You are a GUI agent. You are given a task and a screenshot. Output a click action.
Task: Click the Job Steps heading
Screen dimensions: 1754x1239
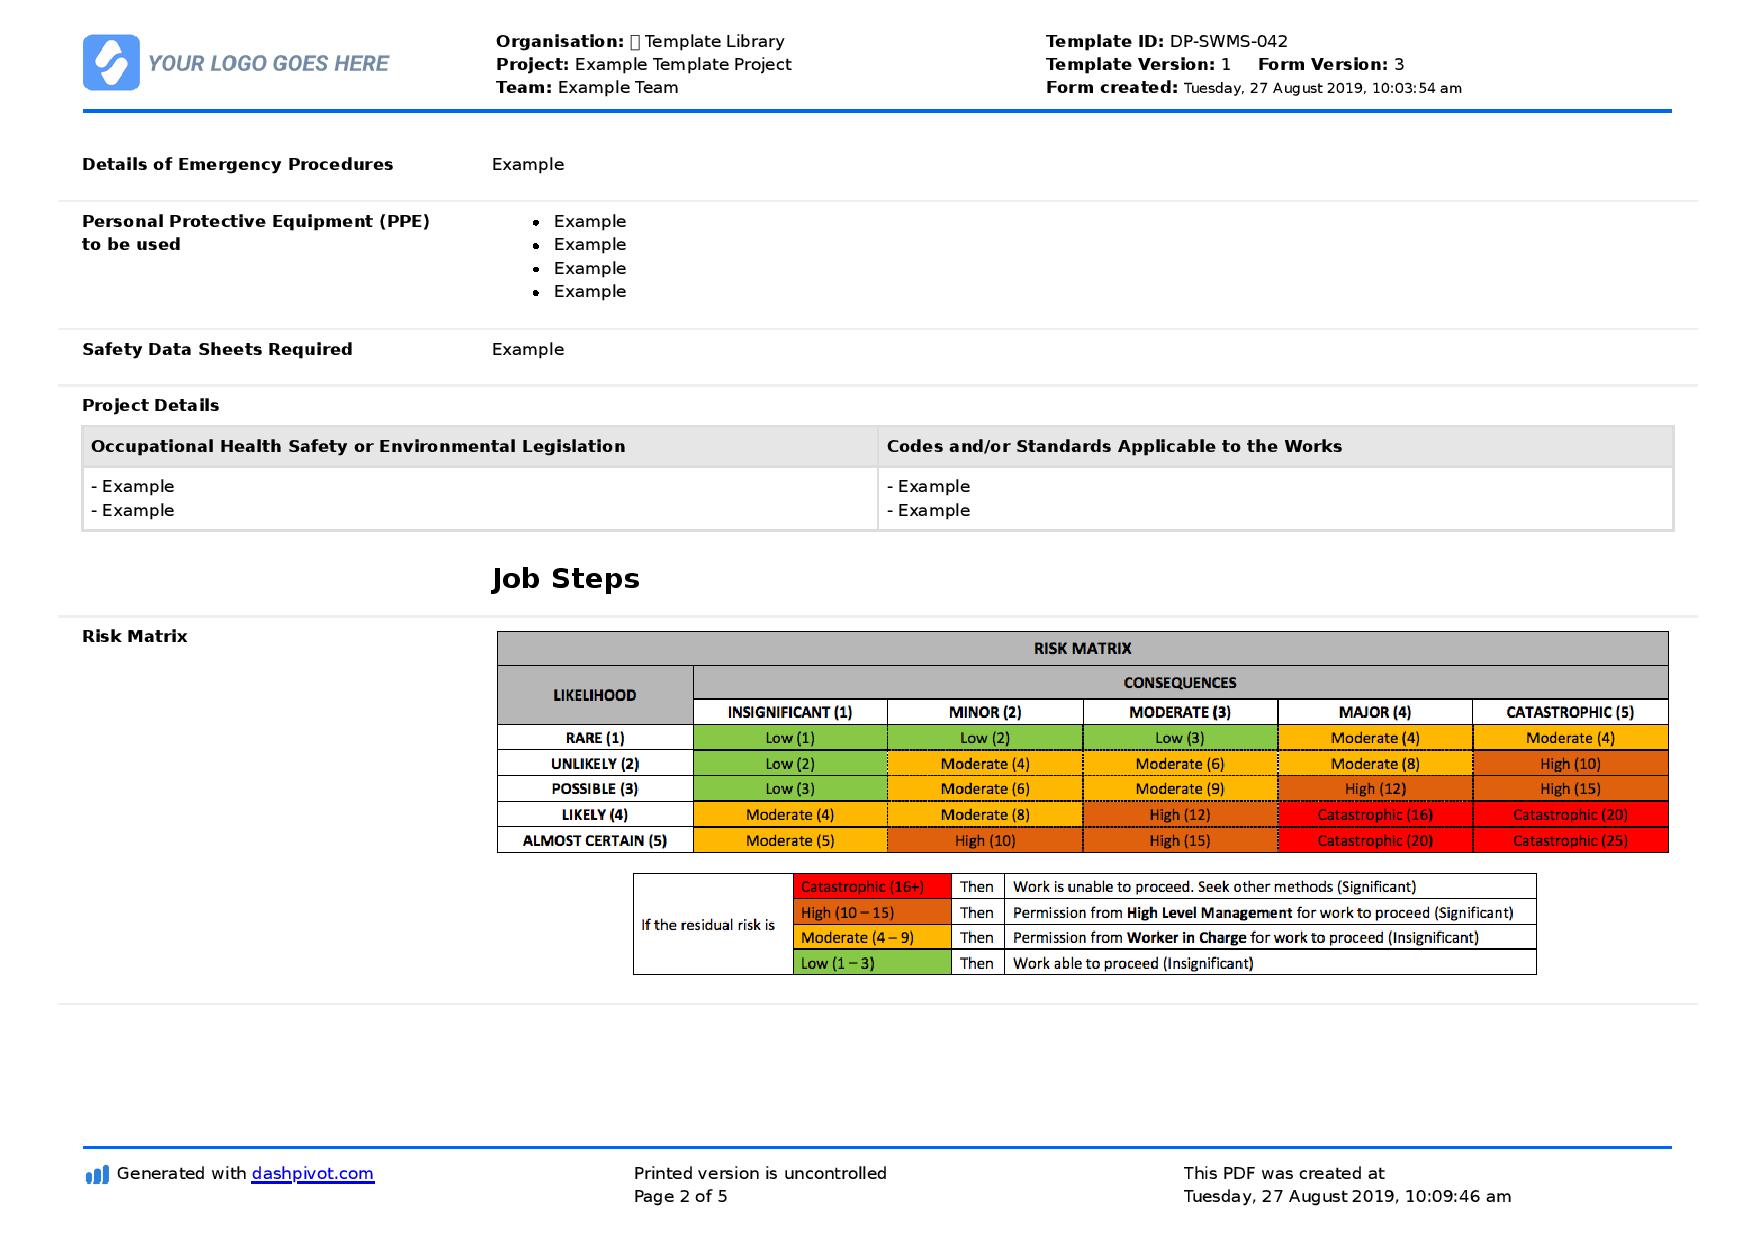tap(565, 579)
